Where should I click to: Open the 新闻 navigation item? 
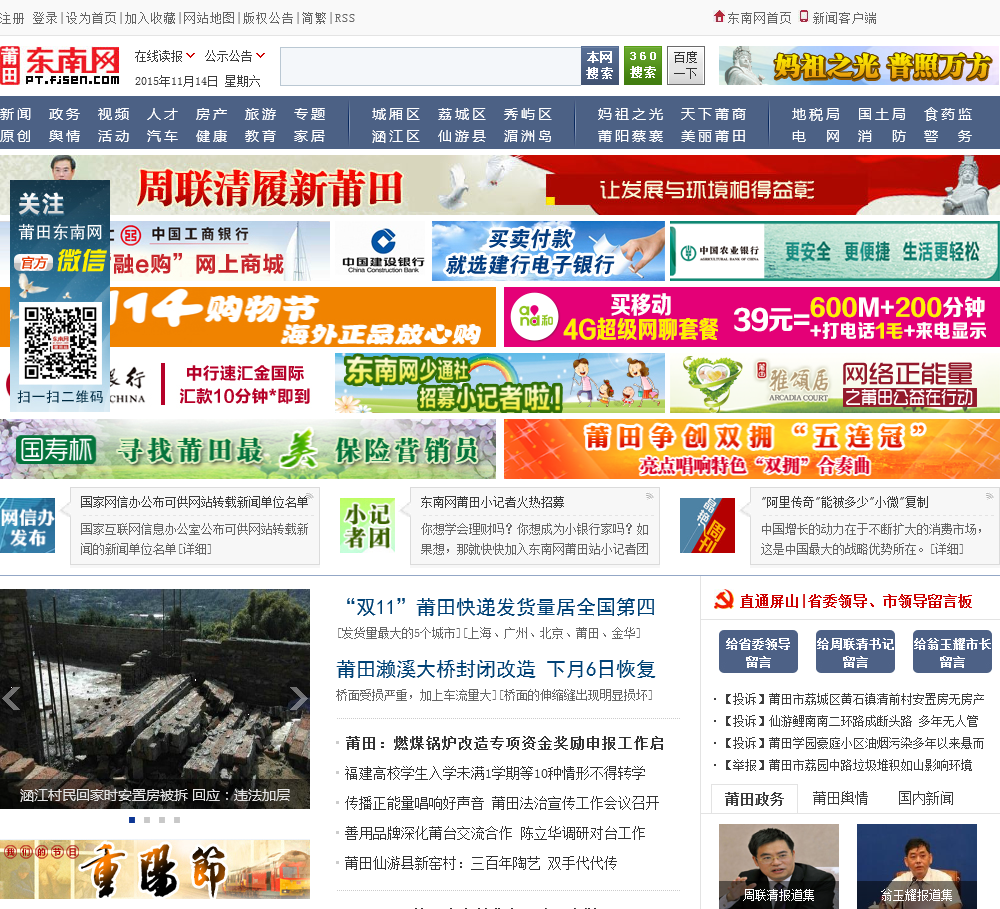[15, 114]
